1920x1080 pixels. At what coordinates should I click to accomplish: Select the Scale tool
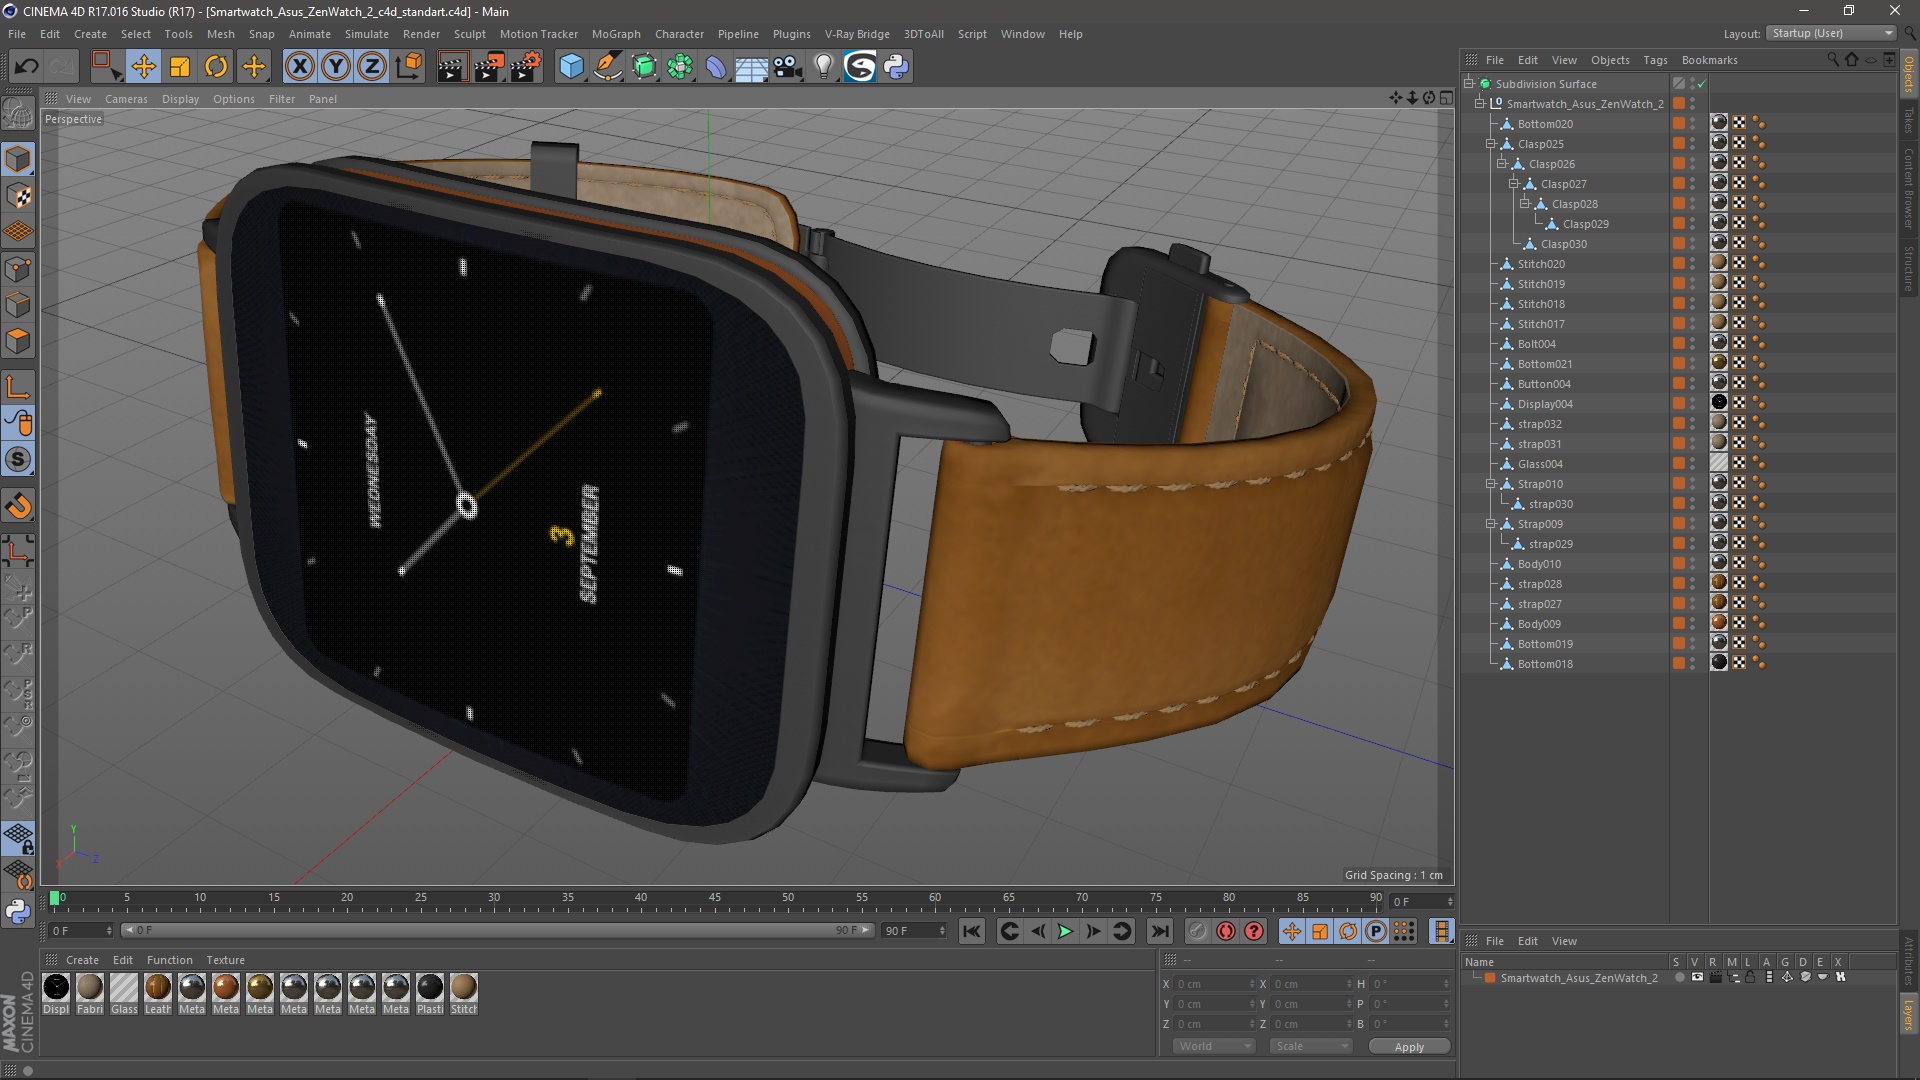pyautogui.click(x=180, y=67)
